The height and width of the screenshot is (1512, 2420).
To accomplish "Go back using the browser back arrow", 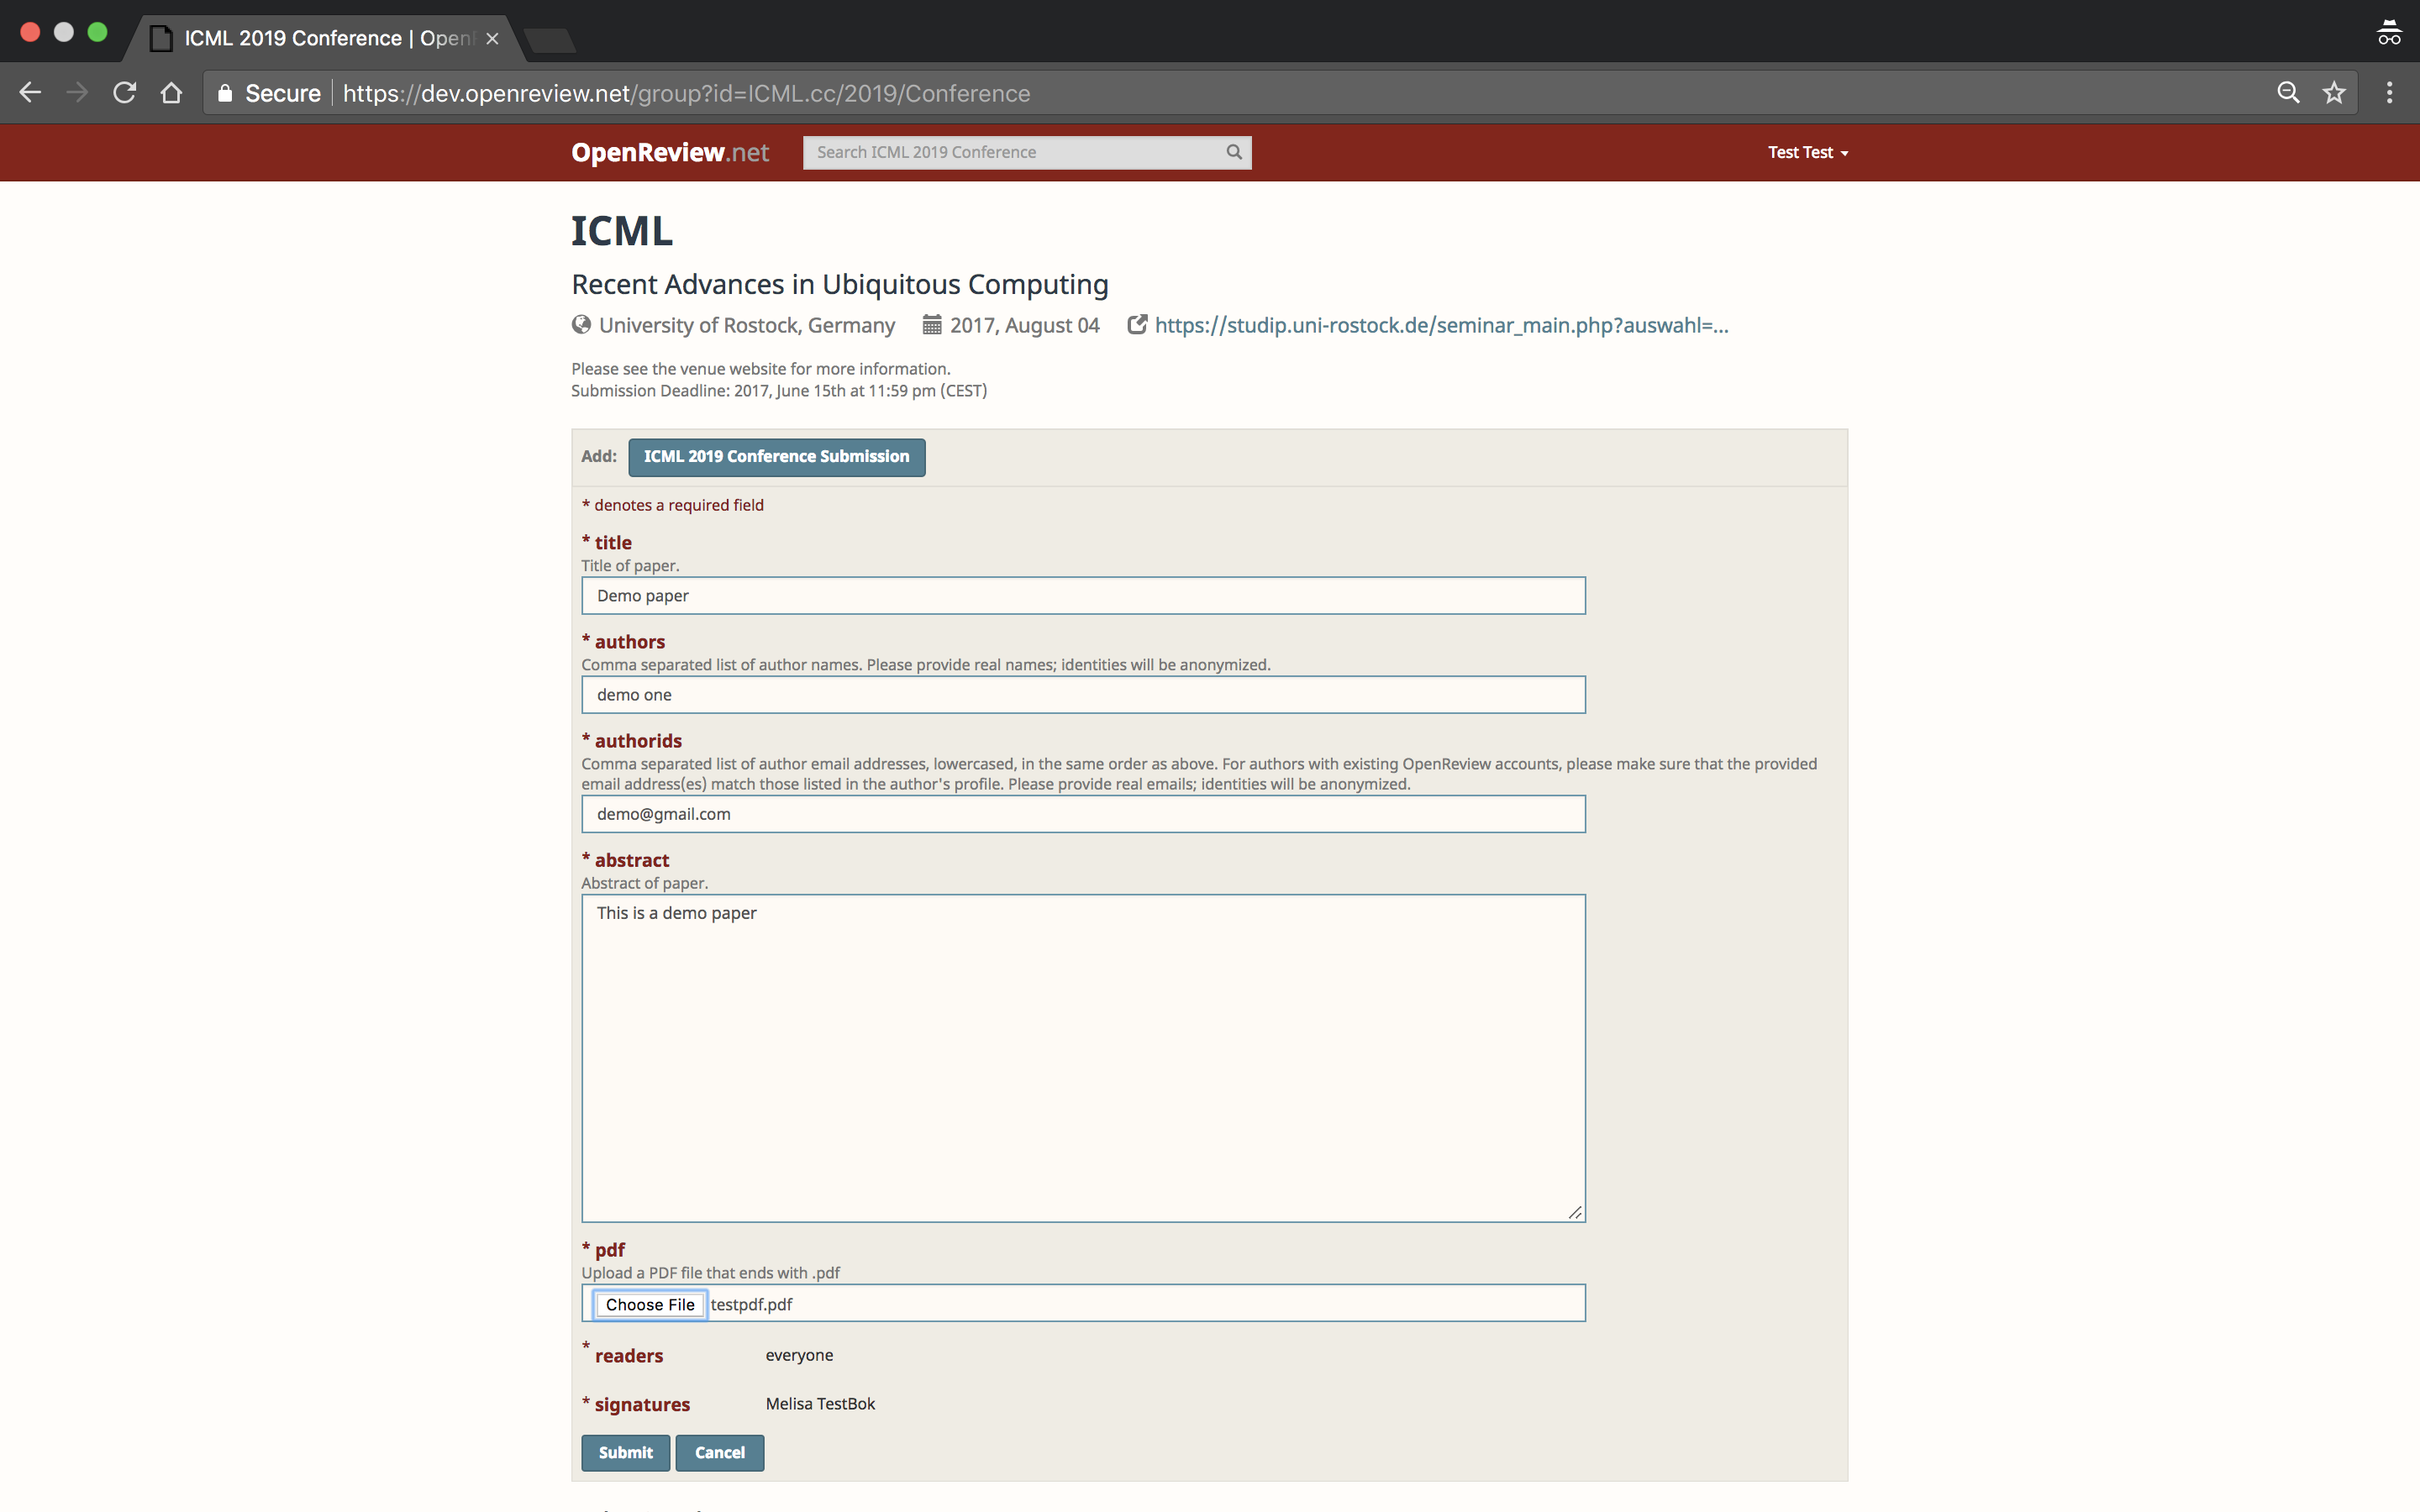I will point(30,93).
